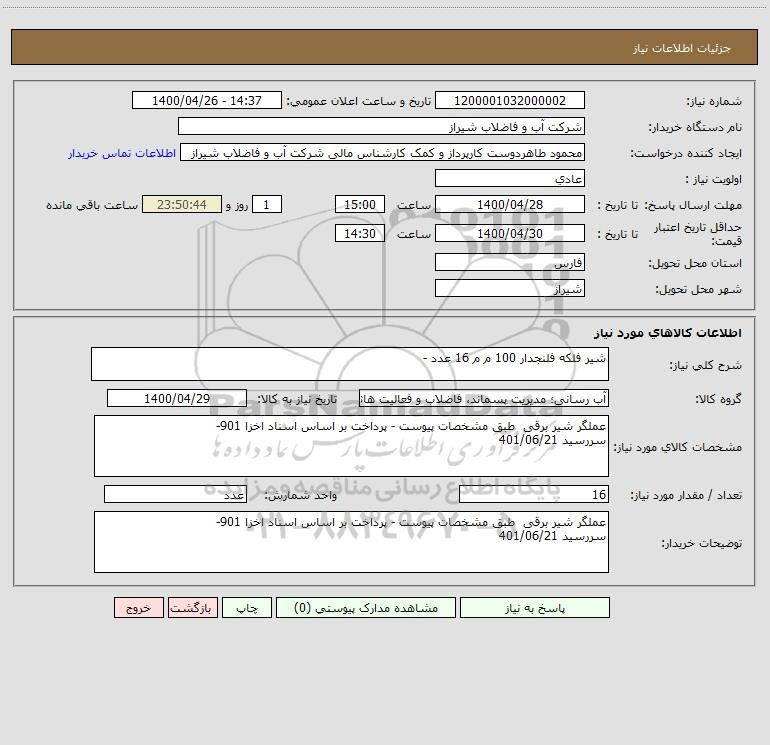Viewport: 770px width, 745px height.
Task: Click the remaining days field showing 1
Action: [x=267, y=204]
